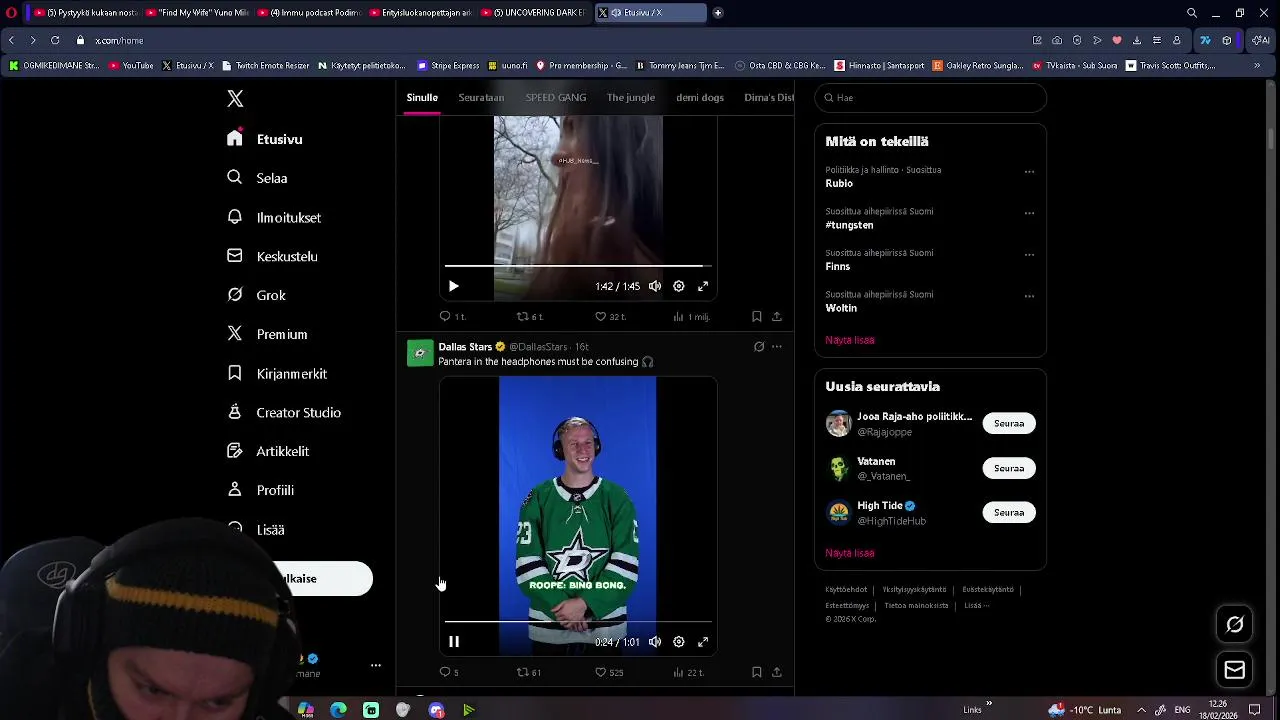Open Kirjanmerkit bookmarks

tap(278, 373)
